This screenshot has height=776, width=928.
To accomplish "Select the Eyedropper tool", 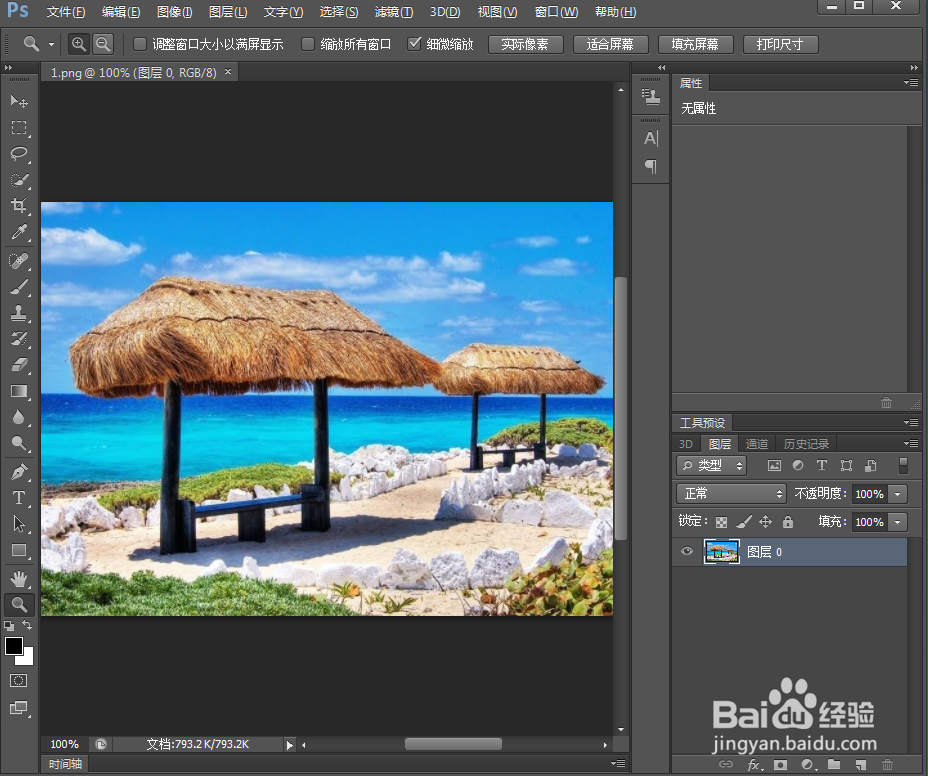I will pos(19,232).
